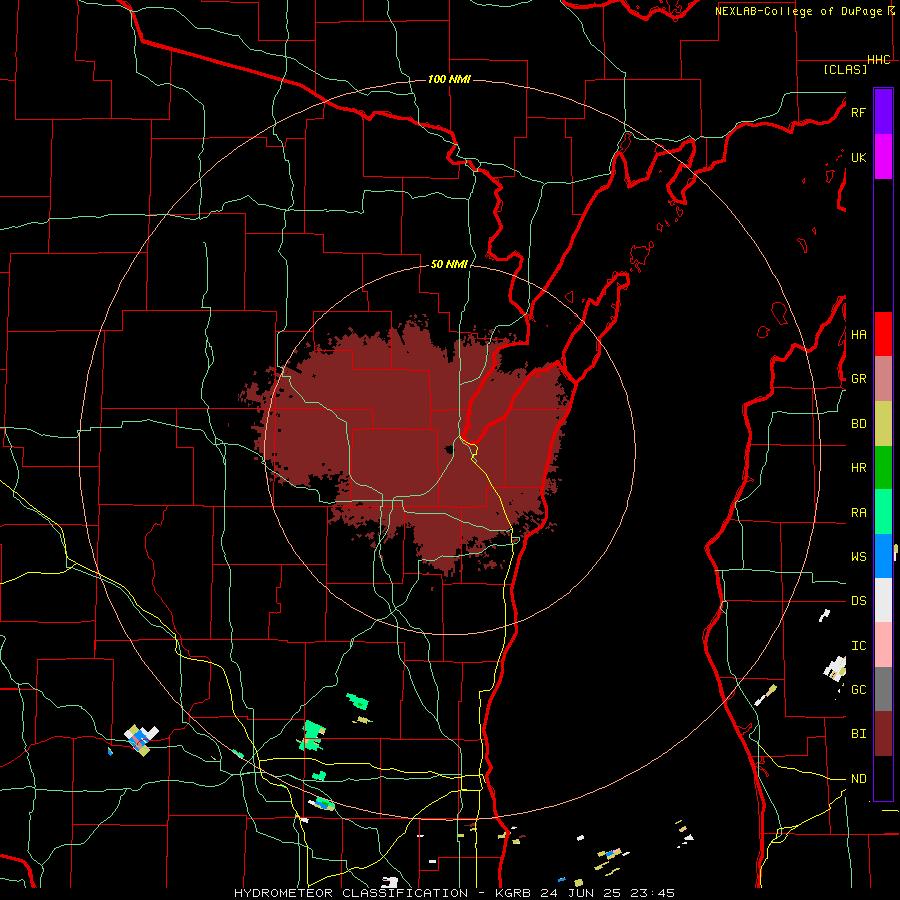900x900 pixels.
Task: Click the GR legend label
Action: (858, 379)
